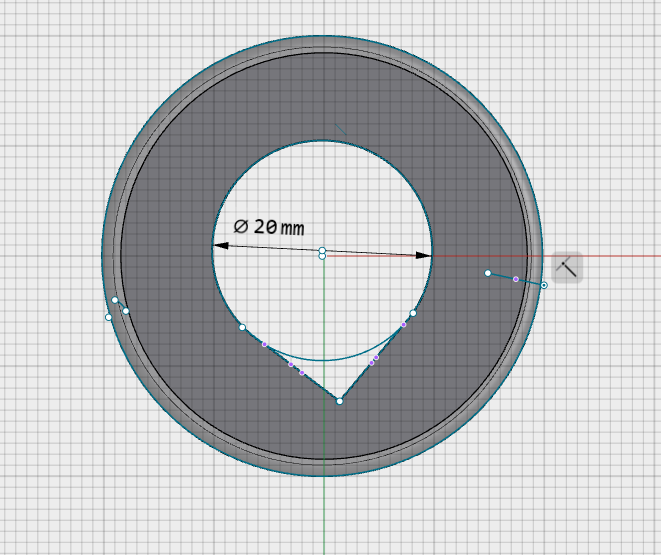Select the left tangent point where teardrop meets circle

tap(242, 327)
